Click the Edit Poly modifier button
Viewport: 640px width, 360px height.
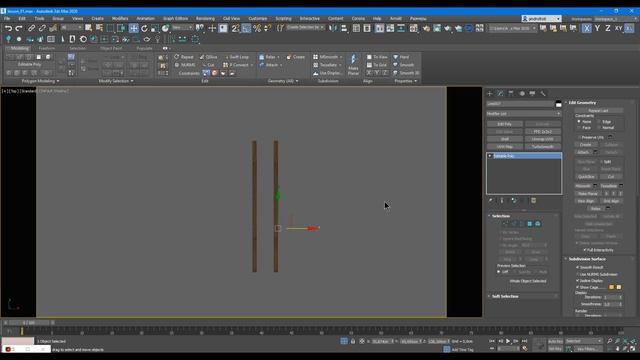pos(504,124)
